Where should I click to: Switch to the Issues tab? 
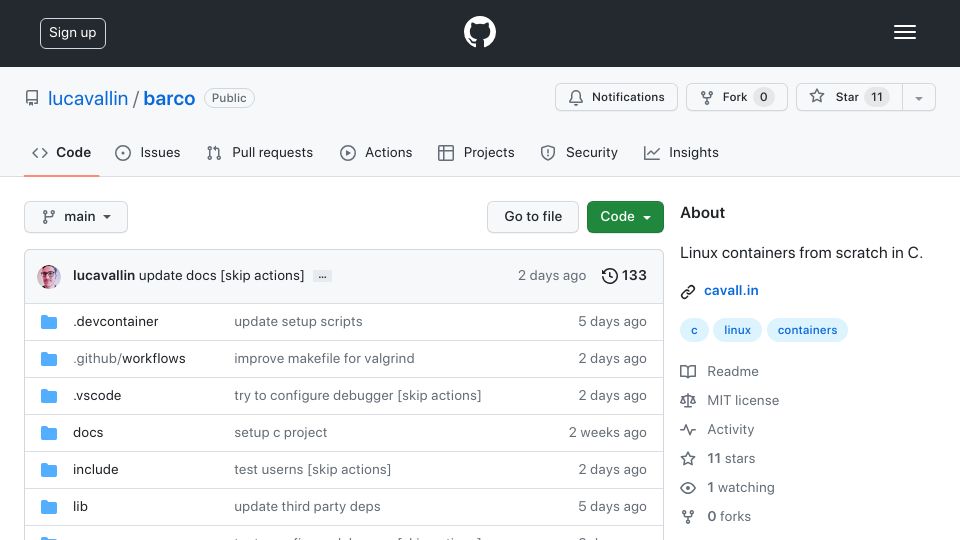point(148,152)
